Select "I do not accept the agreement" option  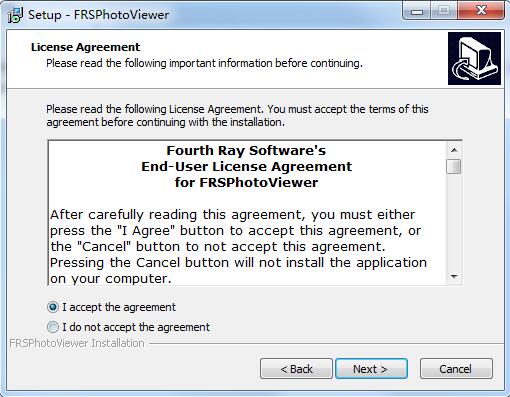53,327
